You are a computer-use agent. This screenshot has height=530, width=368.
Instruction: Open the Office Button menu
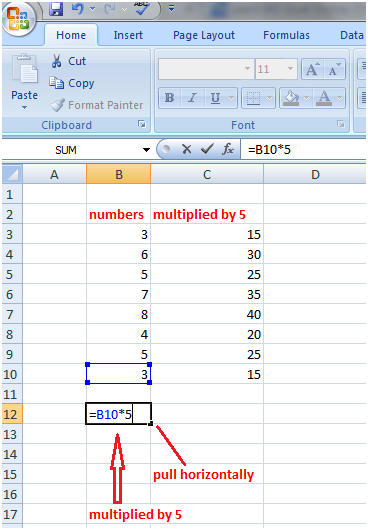tap(19, 19)
